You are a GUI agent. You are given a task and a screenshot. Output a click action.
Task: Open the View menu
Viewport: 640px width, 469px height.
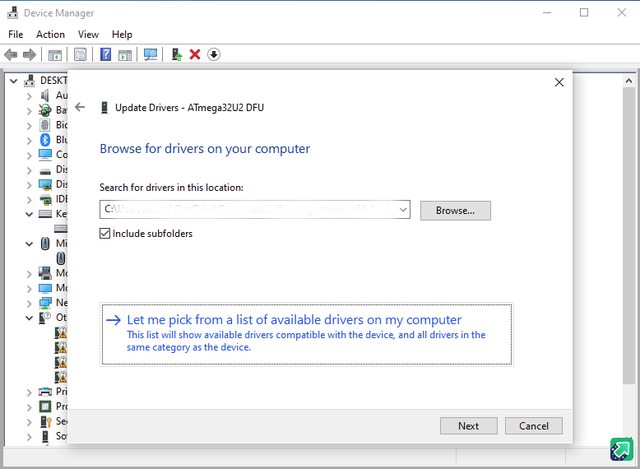click(88, 34)
